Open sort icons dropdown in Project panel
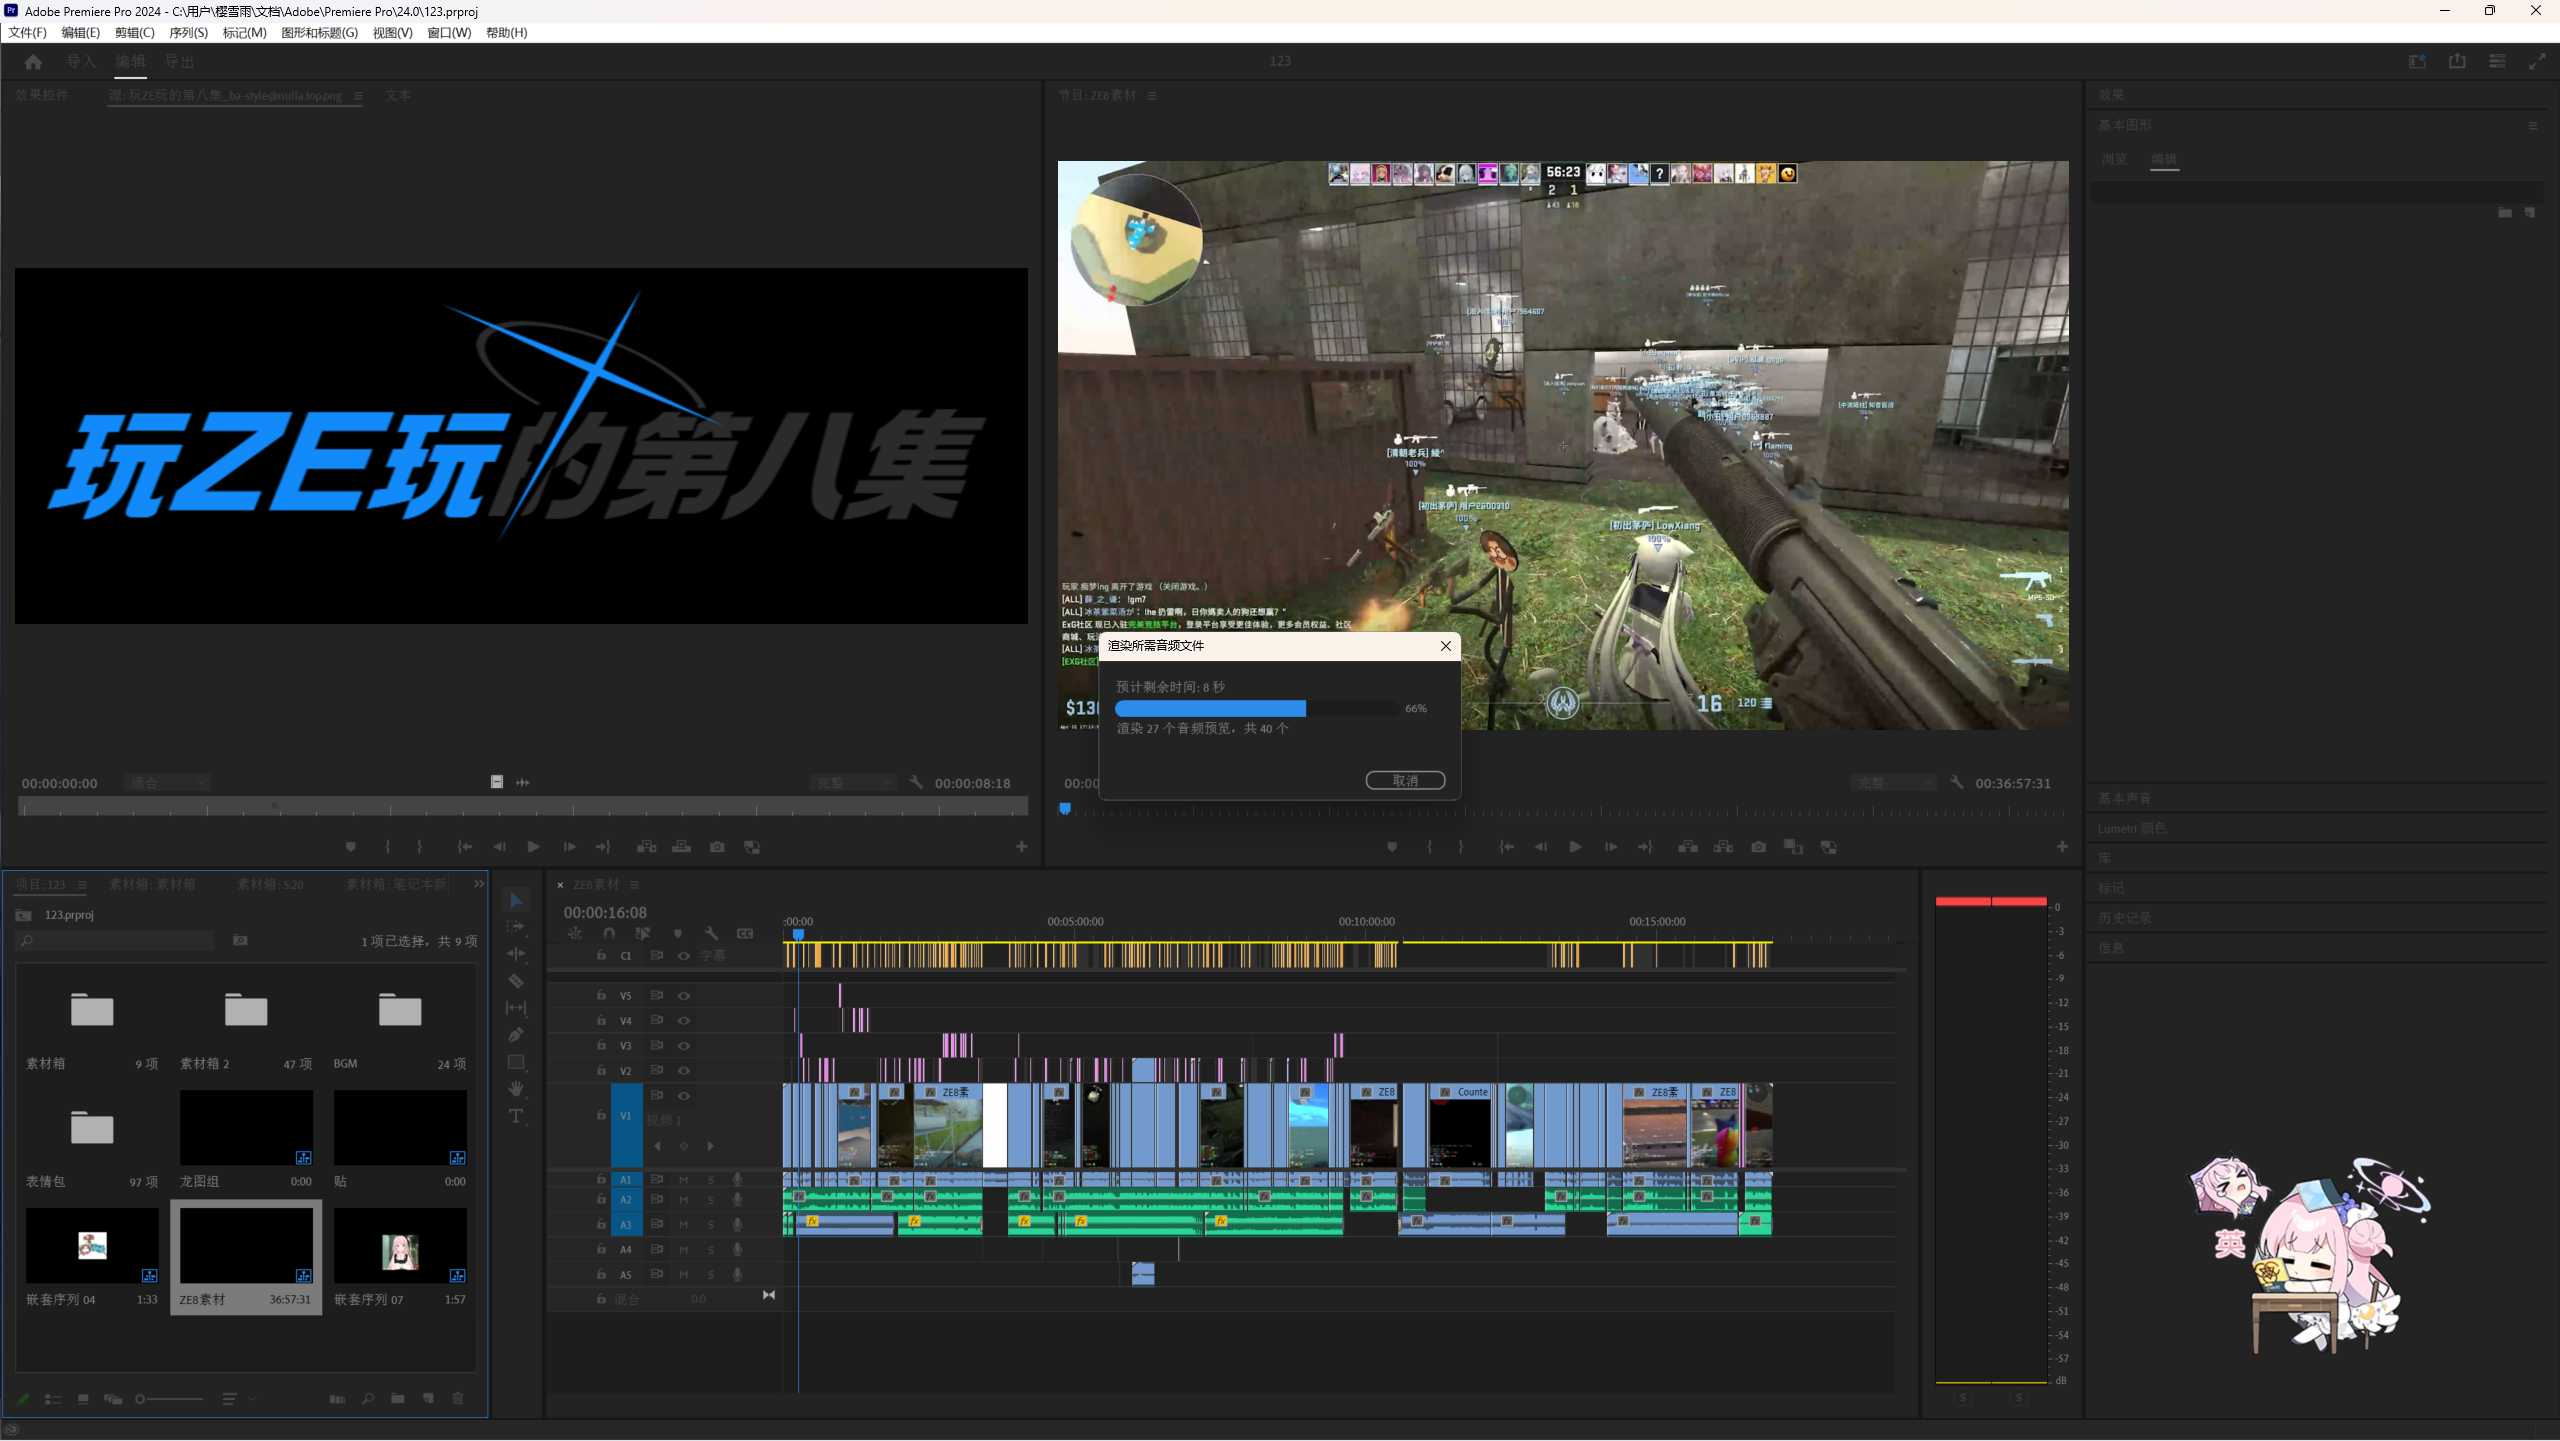This screenshot has width=2560, height=1441. coord(238,1399)
